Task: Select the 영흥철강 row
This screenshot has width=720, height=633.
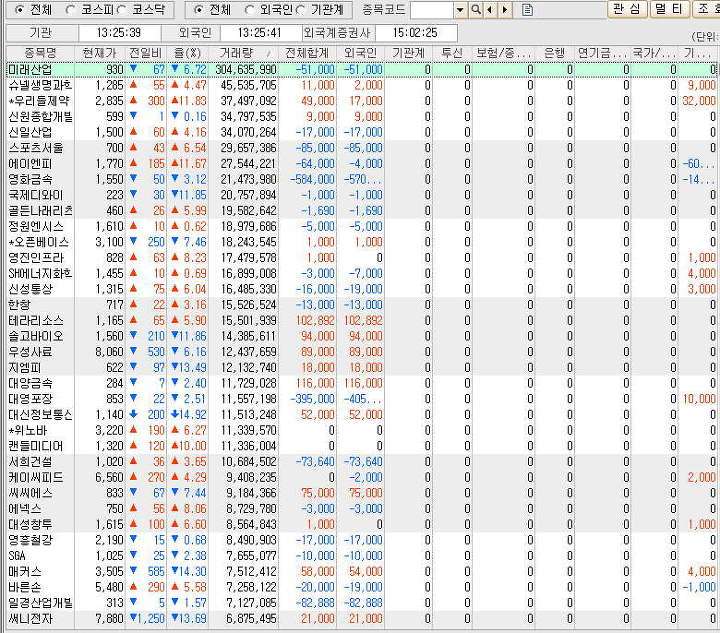Action: (361, 540)
